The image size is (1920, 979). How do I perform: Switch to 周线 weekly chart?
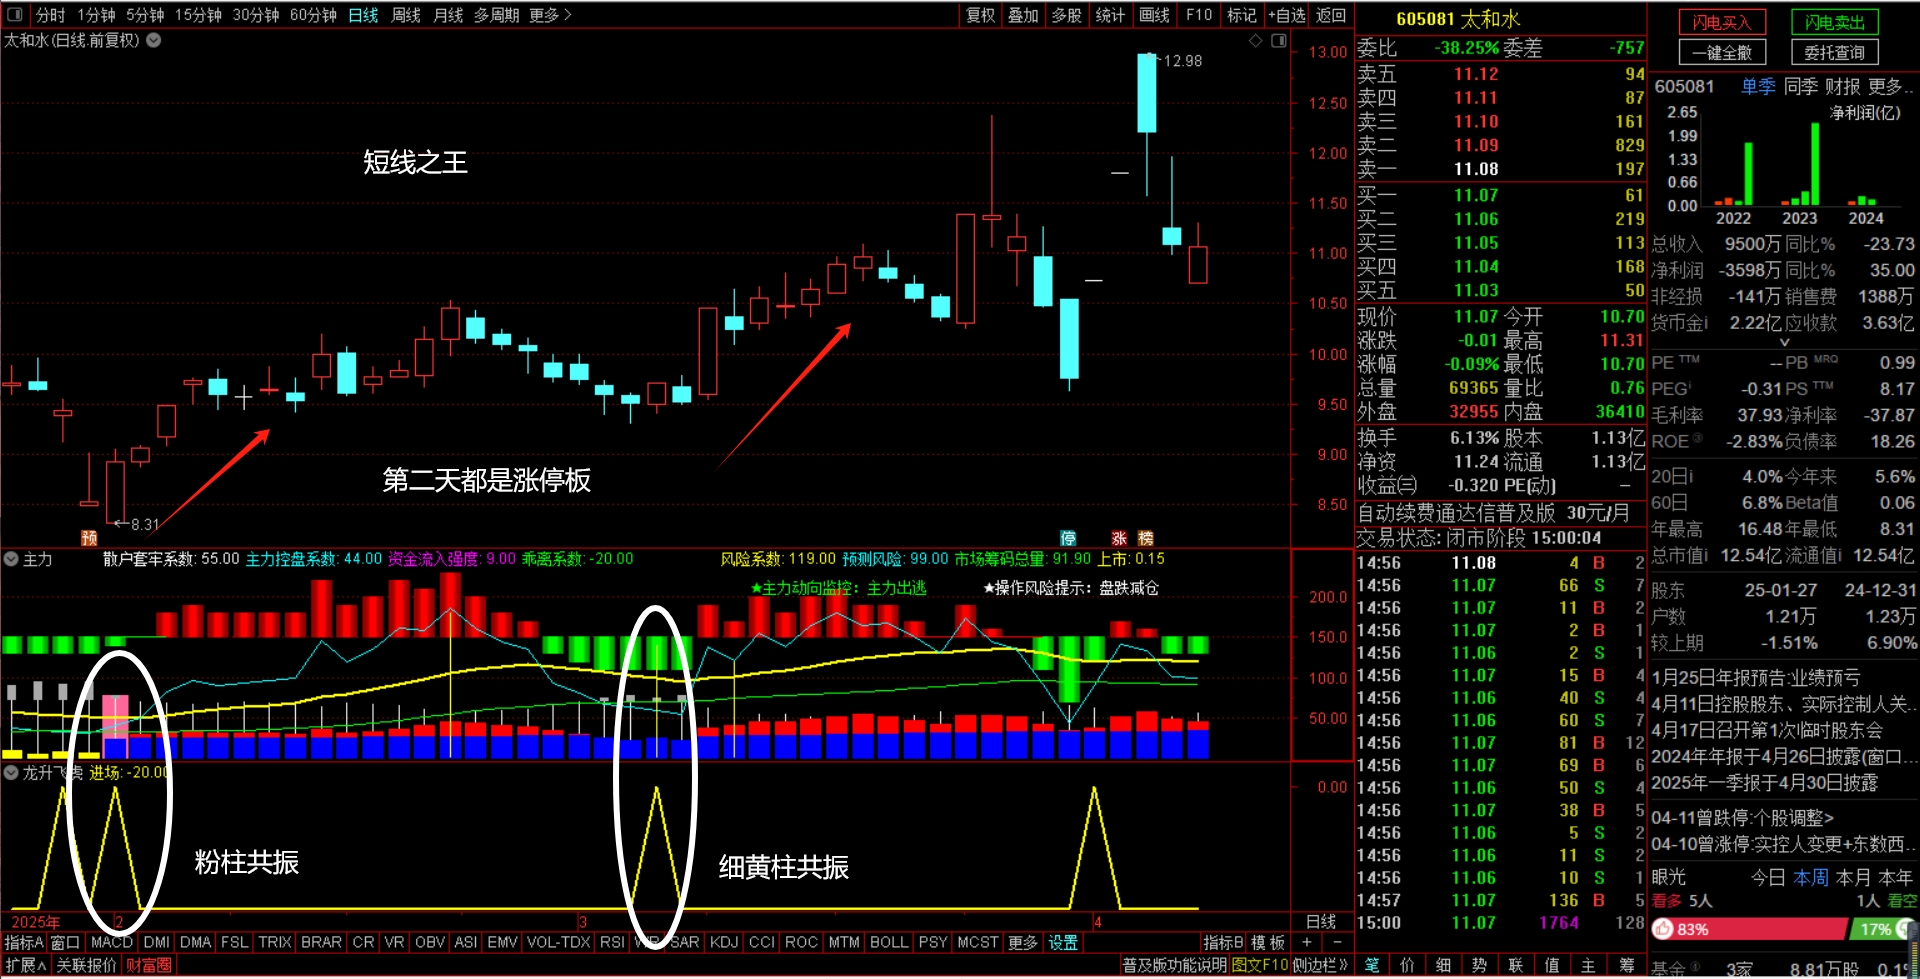[x=405, y=15]
